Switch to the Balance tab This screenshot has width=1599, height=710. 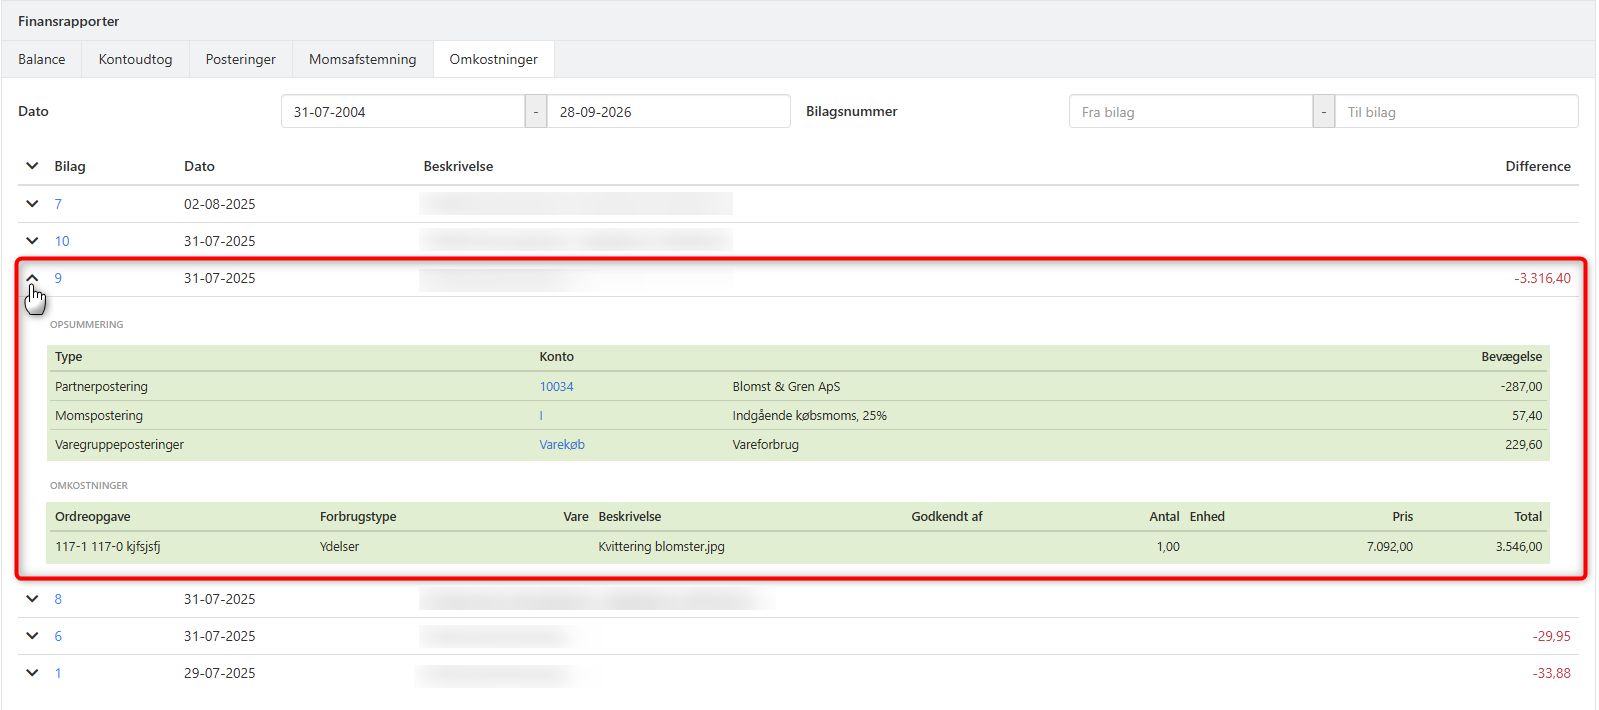[x=42, y=59]
